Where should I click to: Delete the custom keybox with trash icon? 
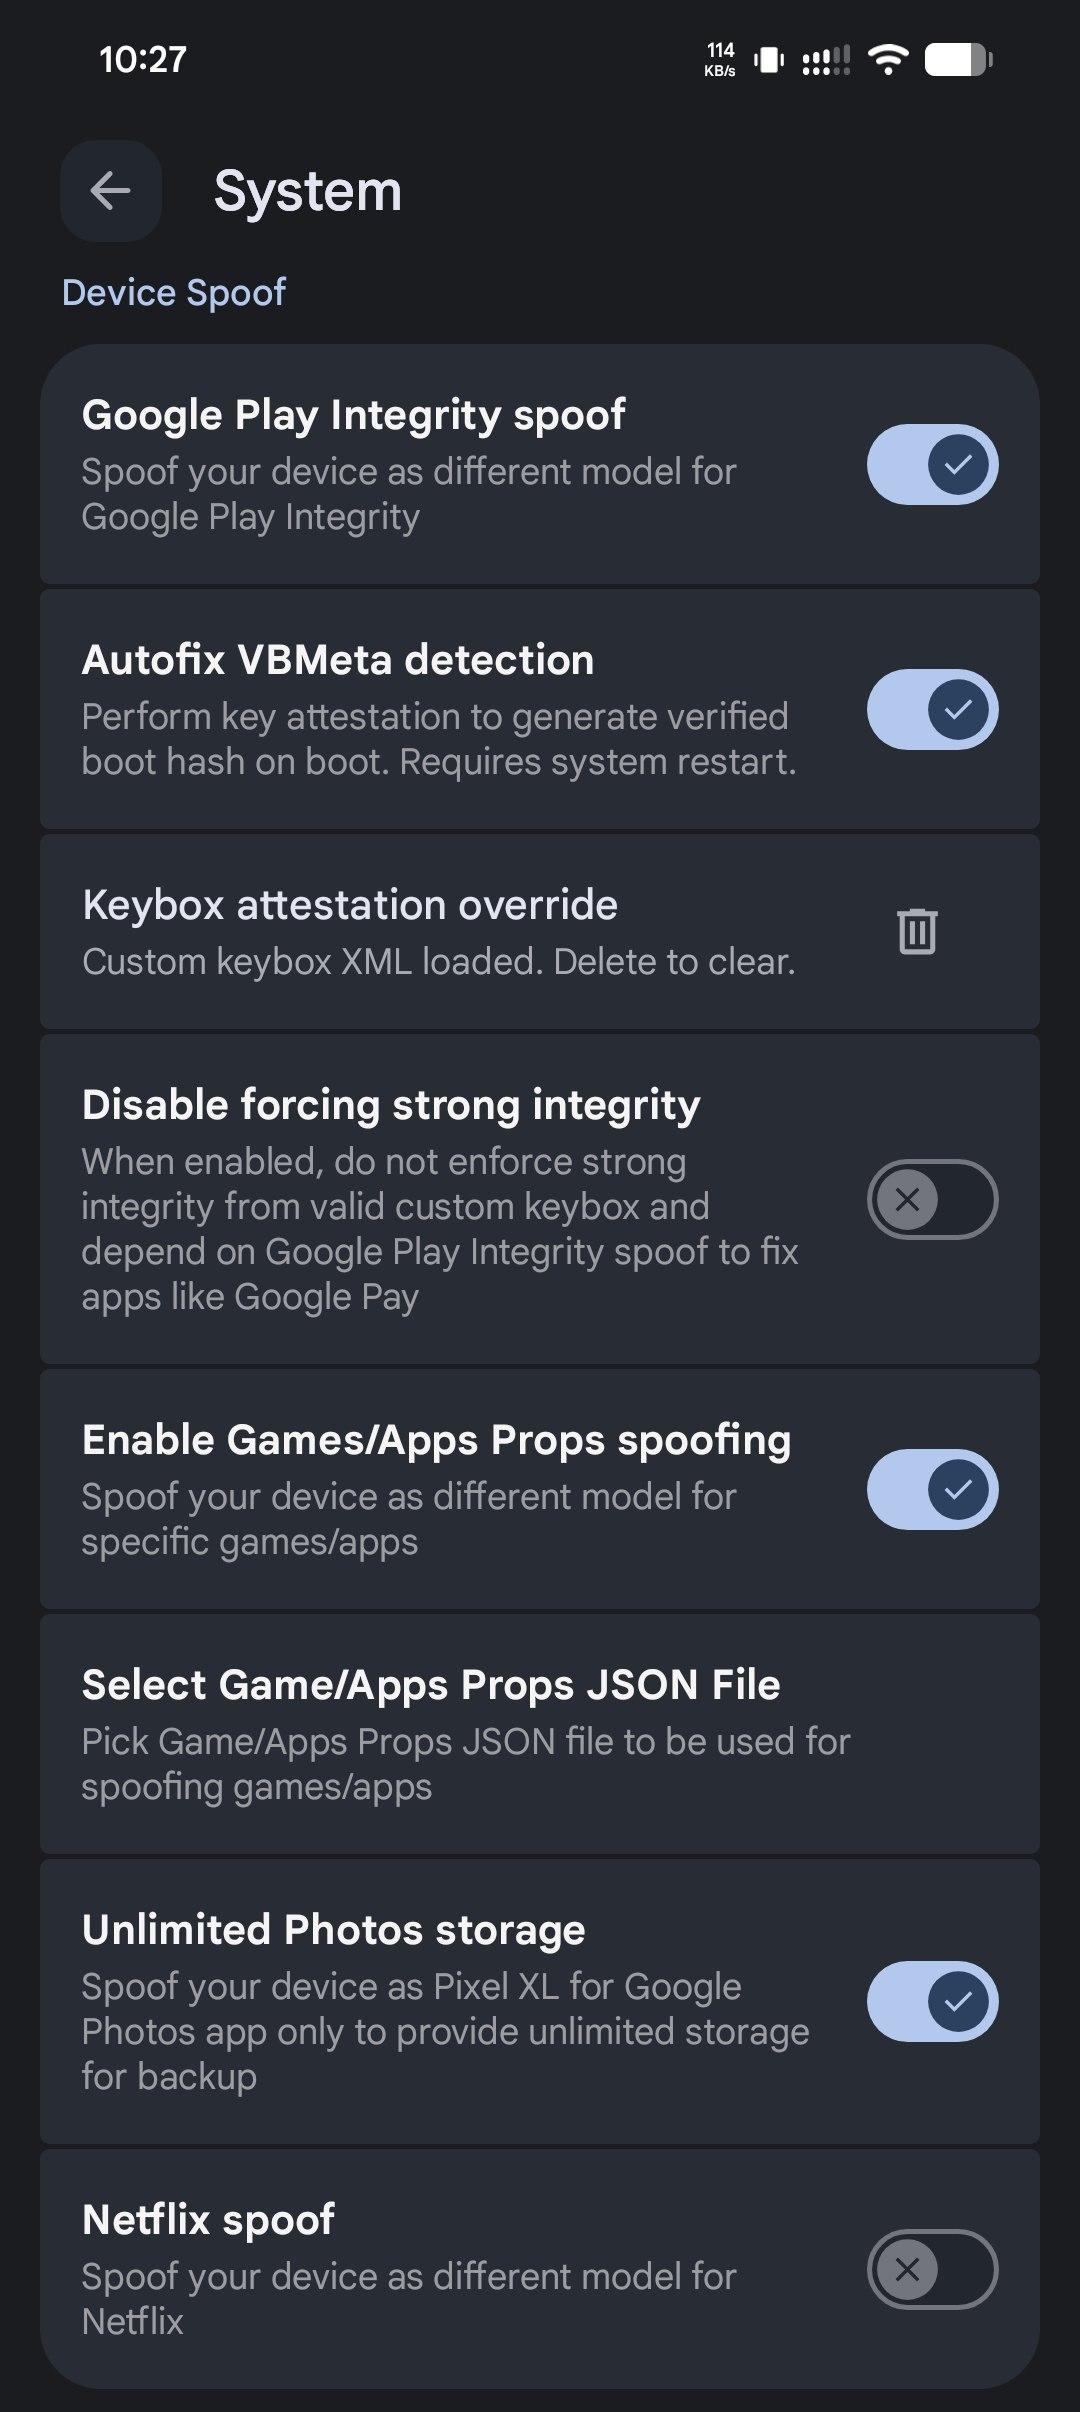pyautogui.click(x=916, y=931)
